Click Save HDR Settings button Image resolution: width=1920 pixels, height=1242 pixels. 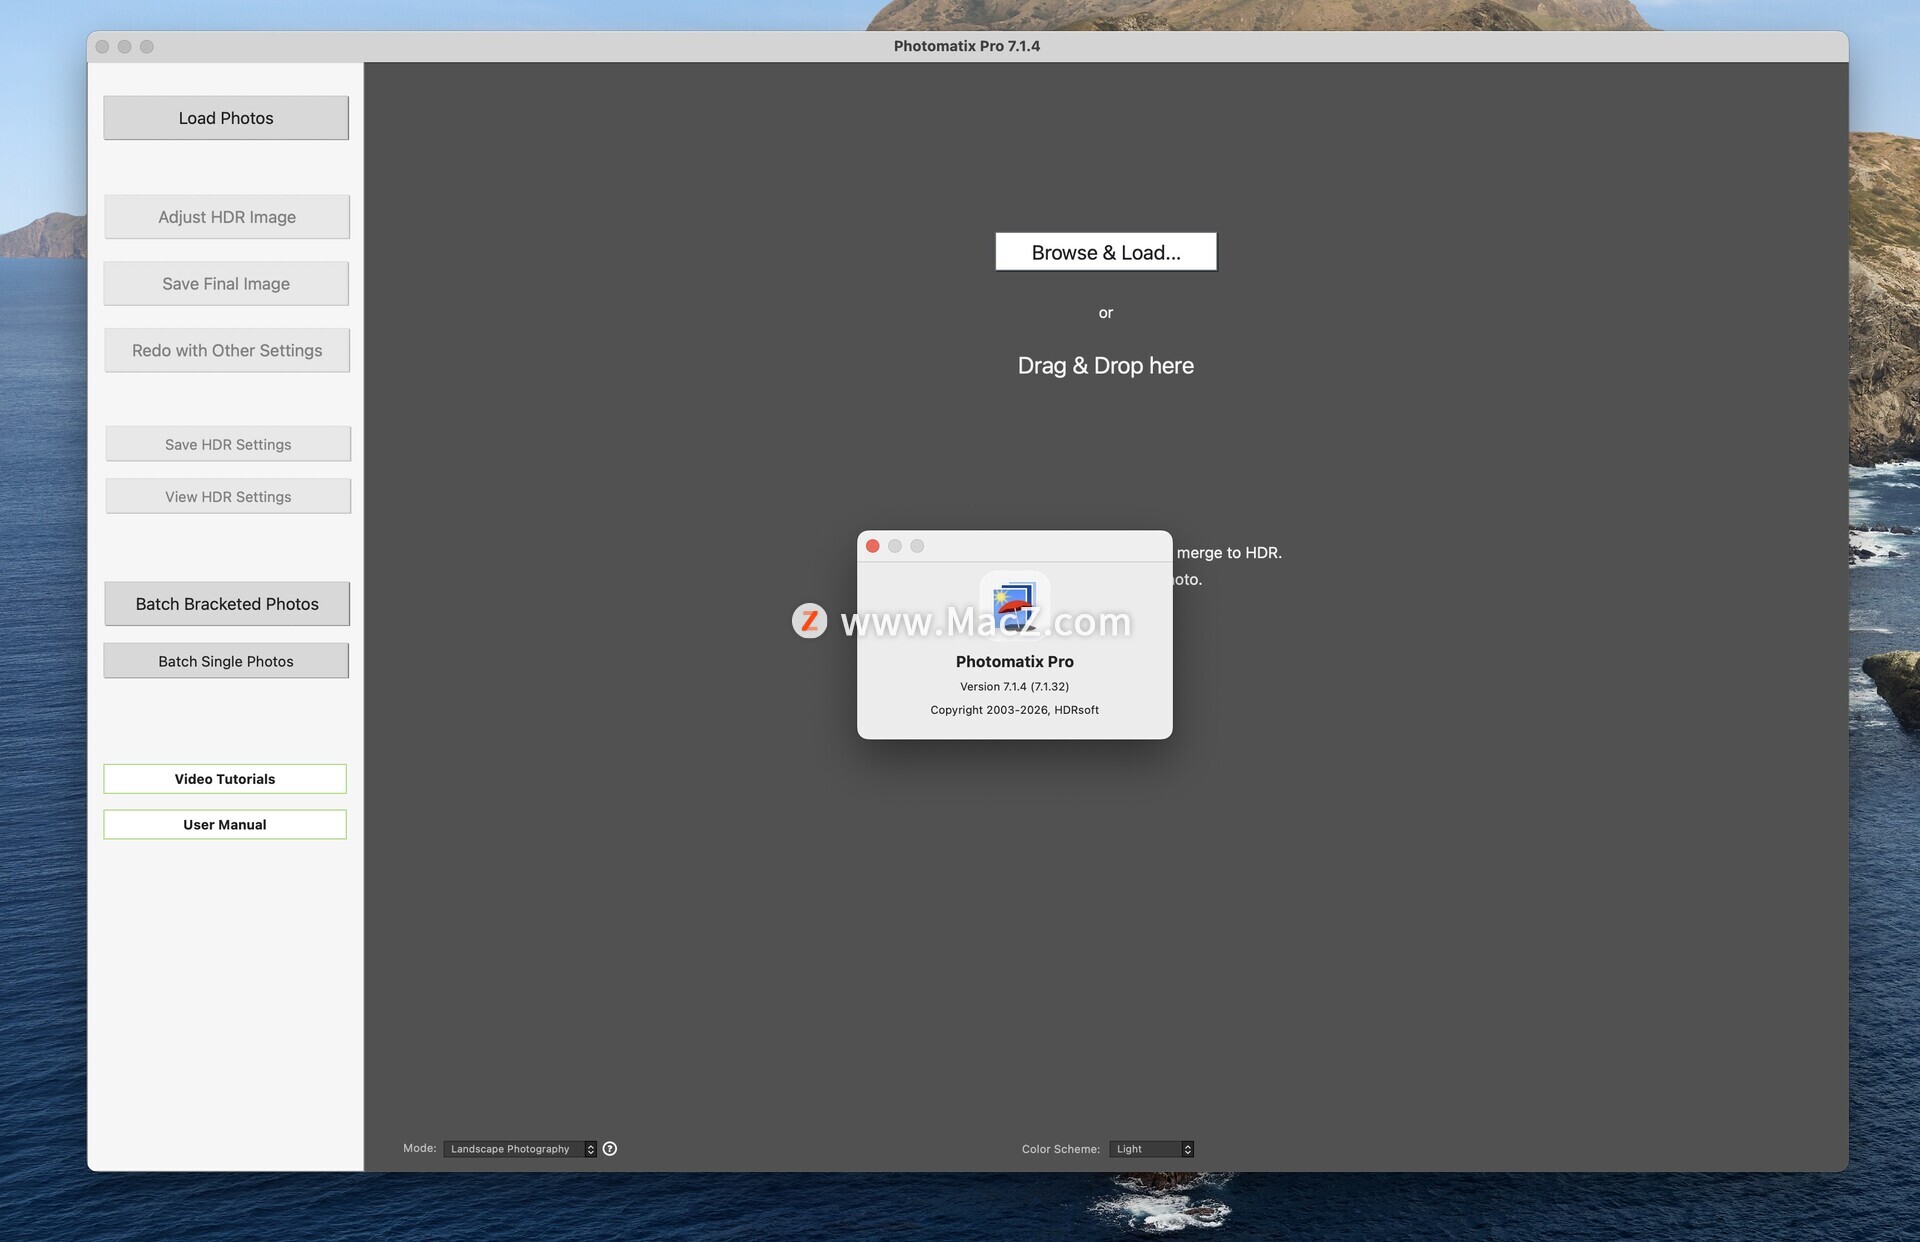point(228,444)
